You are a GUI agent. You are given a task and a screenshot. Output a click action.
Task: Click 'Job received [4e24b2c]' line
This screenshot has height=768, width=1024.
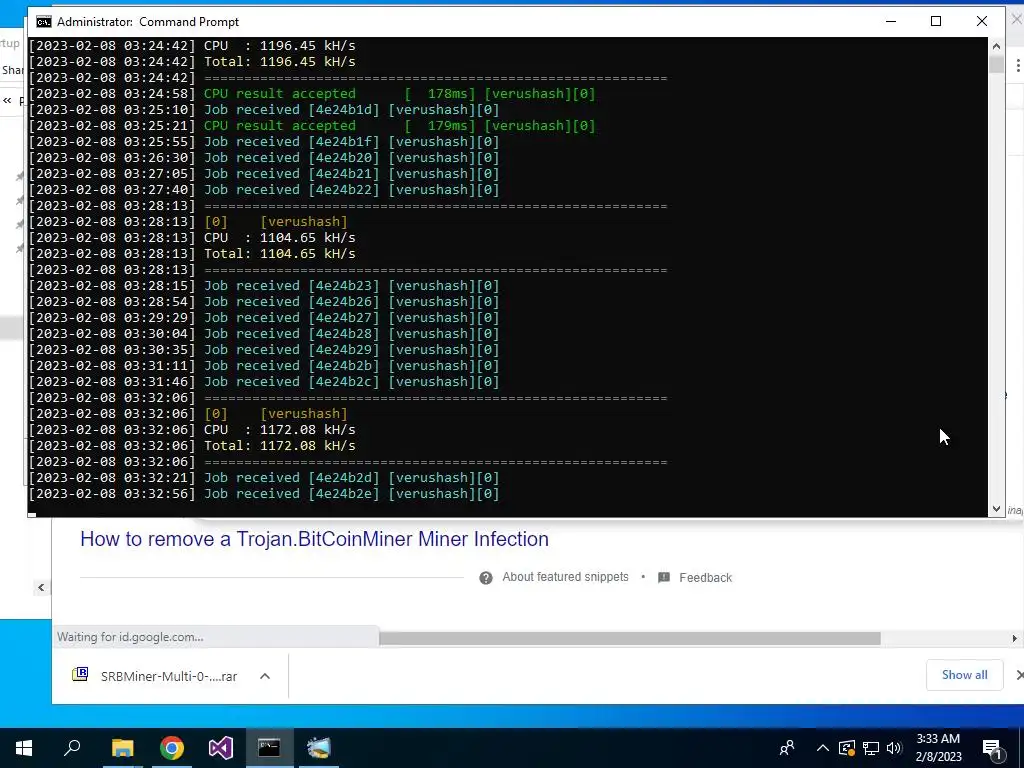coord(351,381)
